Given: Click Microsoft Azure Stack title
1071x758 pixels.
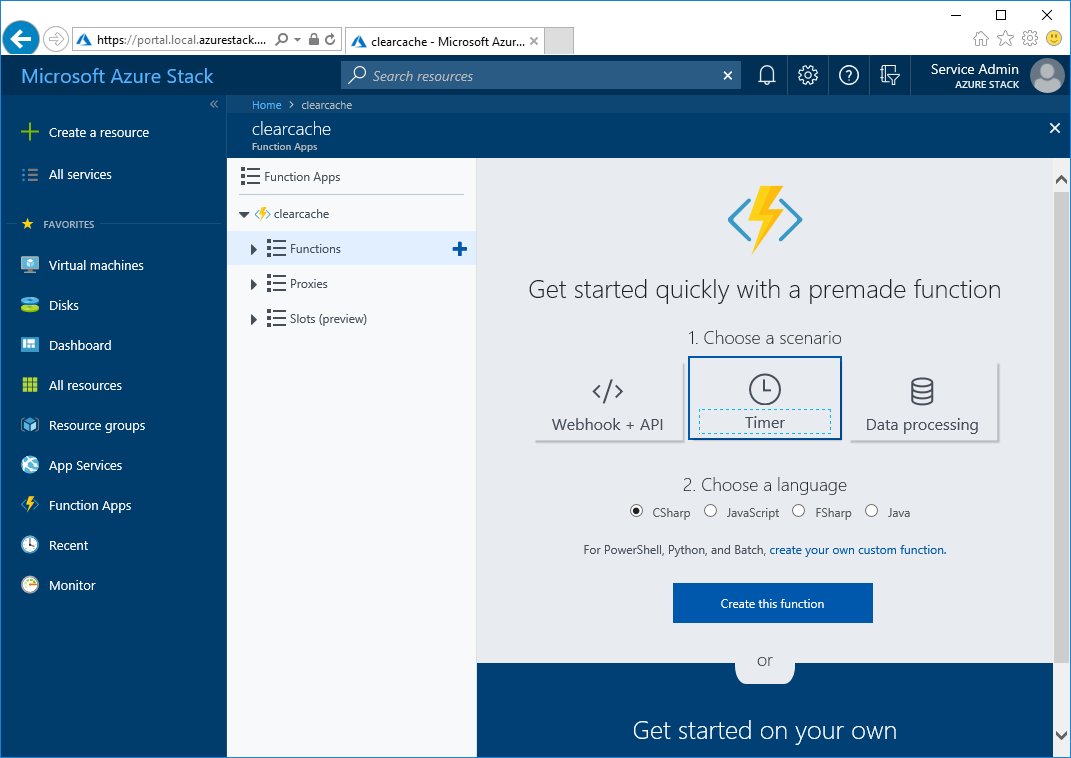Looking at the screenshot, I should tap(117, 76).
